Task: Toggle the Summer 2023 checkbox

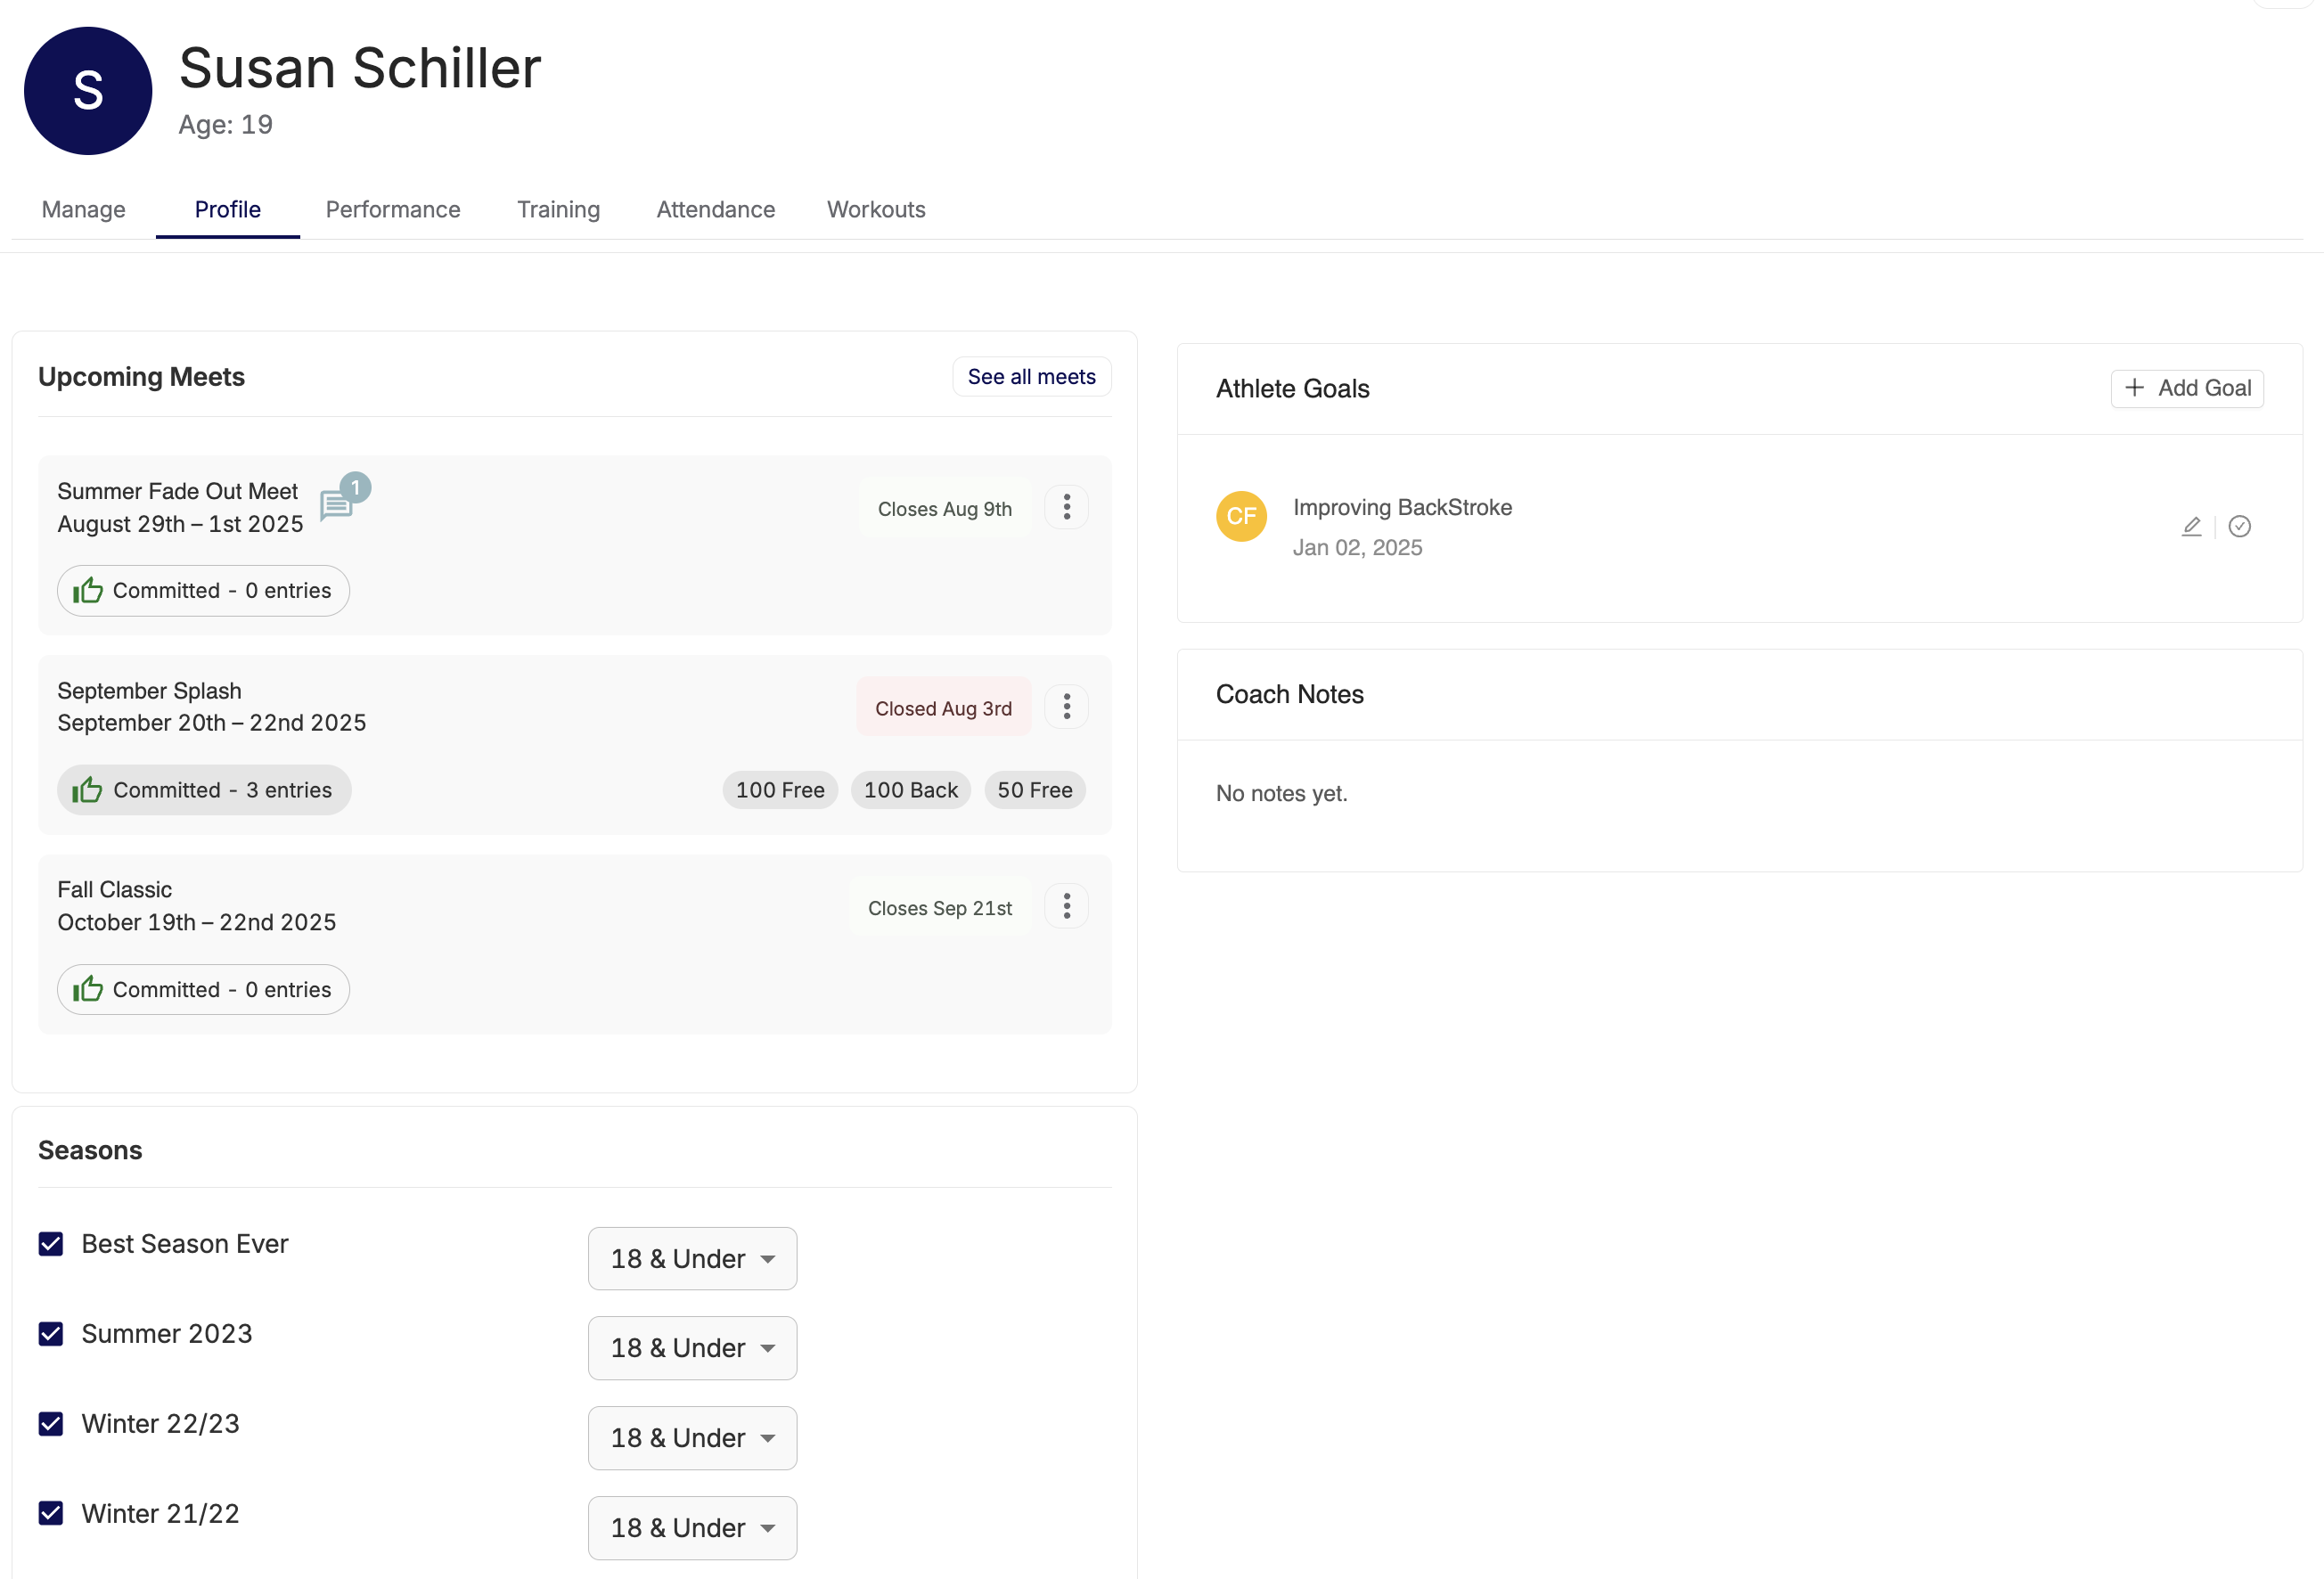Action: tap(51, 1334)
